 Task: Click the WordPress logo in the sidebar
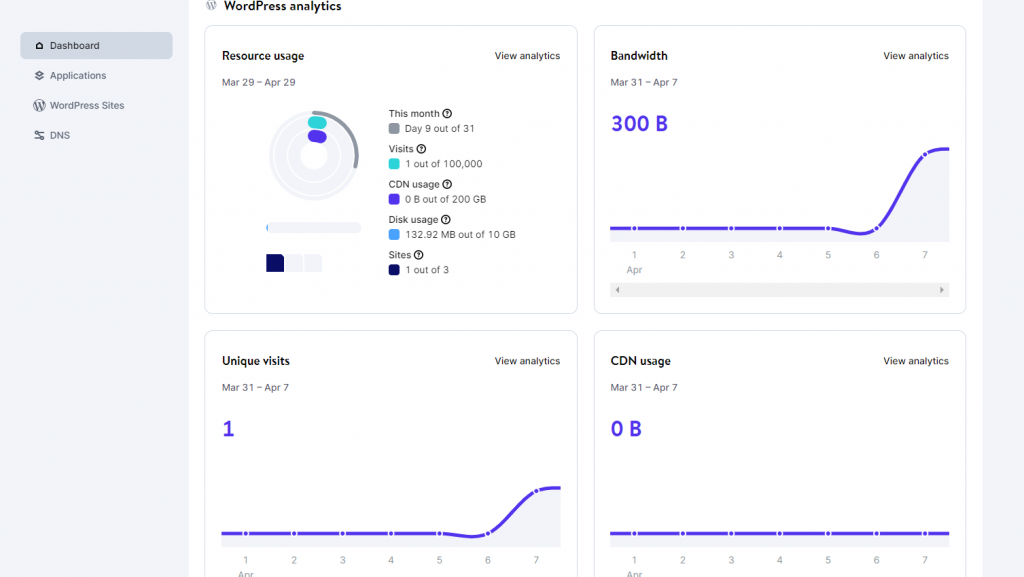point(39,105)
